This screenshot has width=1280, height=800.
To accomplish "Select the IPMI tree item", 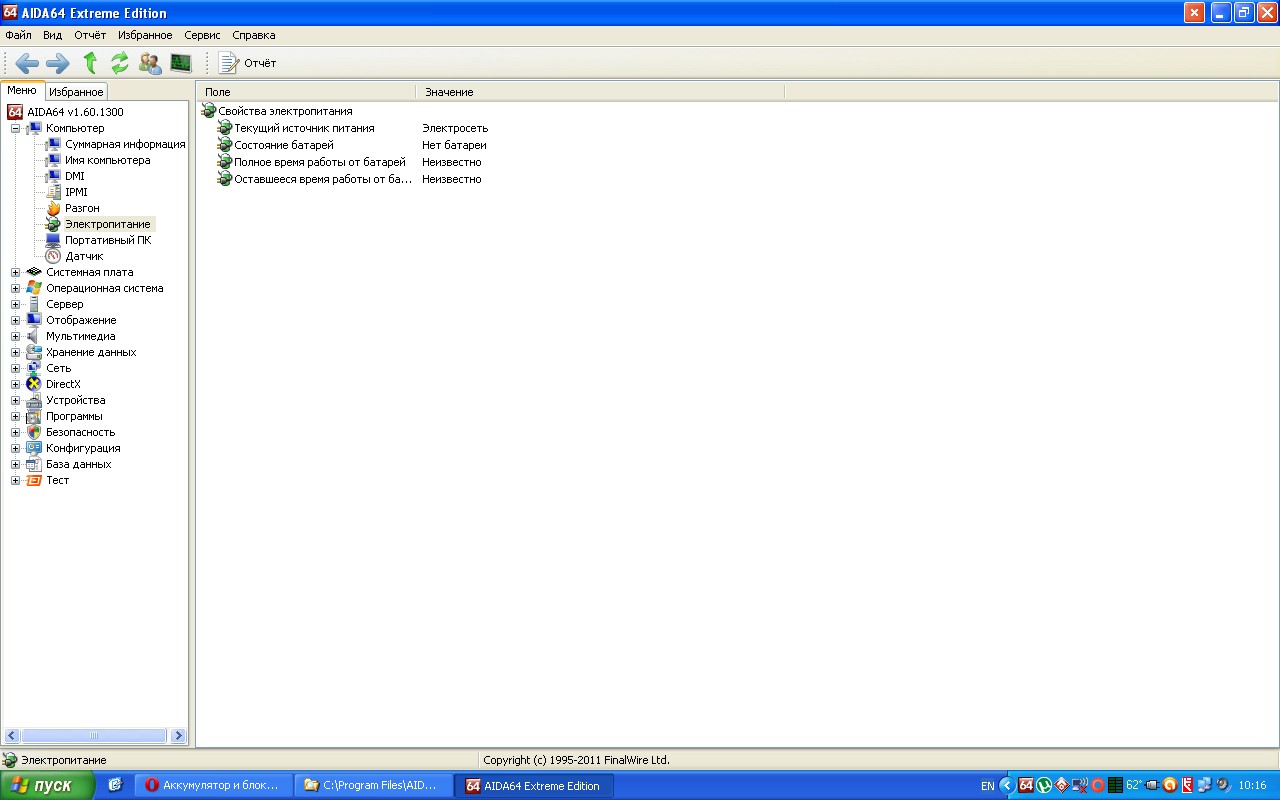I will pos(76,192).
